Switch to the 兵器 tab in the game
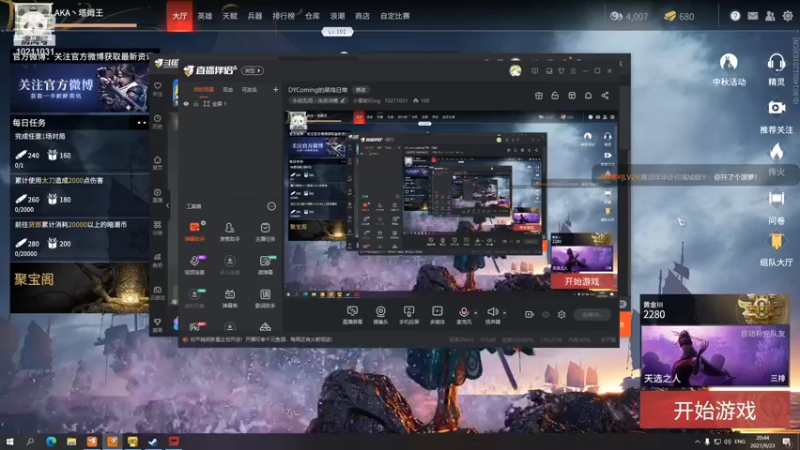800x450 pixels. [255, 16]
